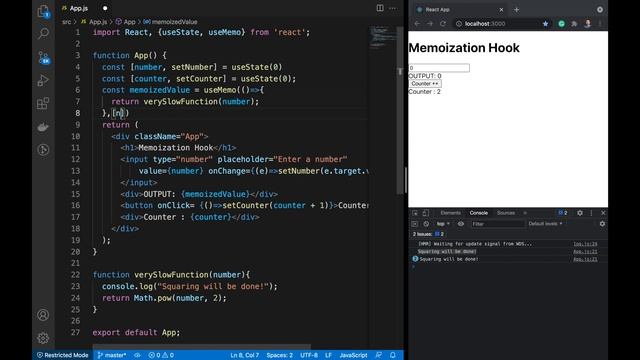The image size is (640, 360).
Task: Open the Accounts icon in activity bar
Action: tap(43, 315)
